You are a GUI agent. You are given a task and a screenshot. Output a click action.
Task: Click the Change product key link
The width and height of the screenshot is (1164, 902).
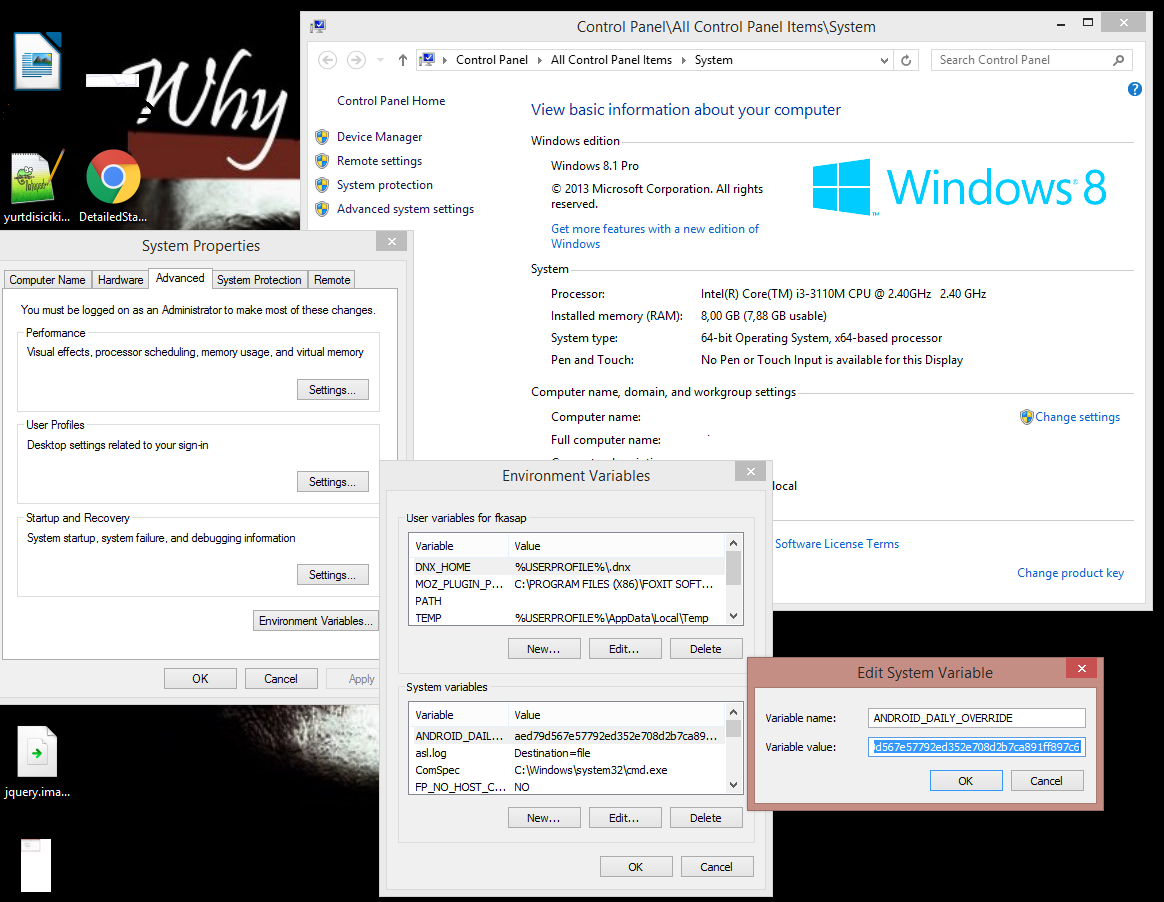click(1070, 573)
